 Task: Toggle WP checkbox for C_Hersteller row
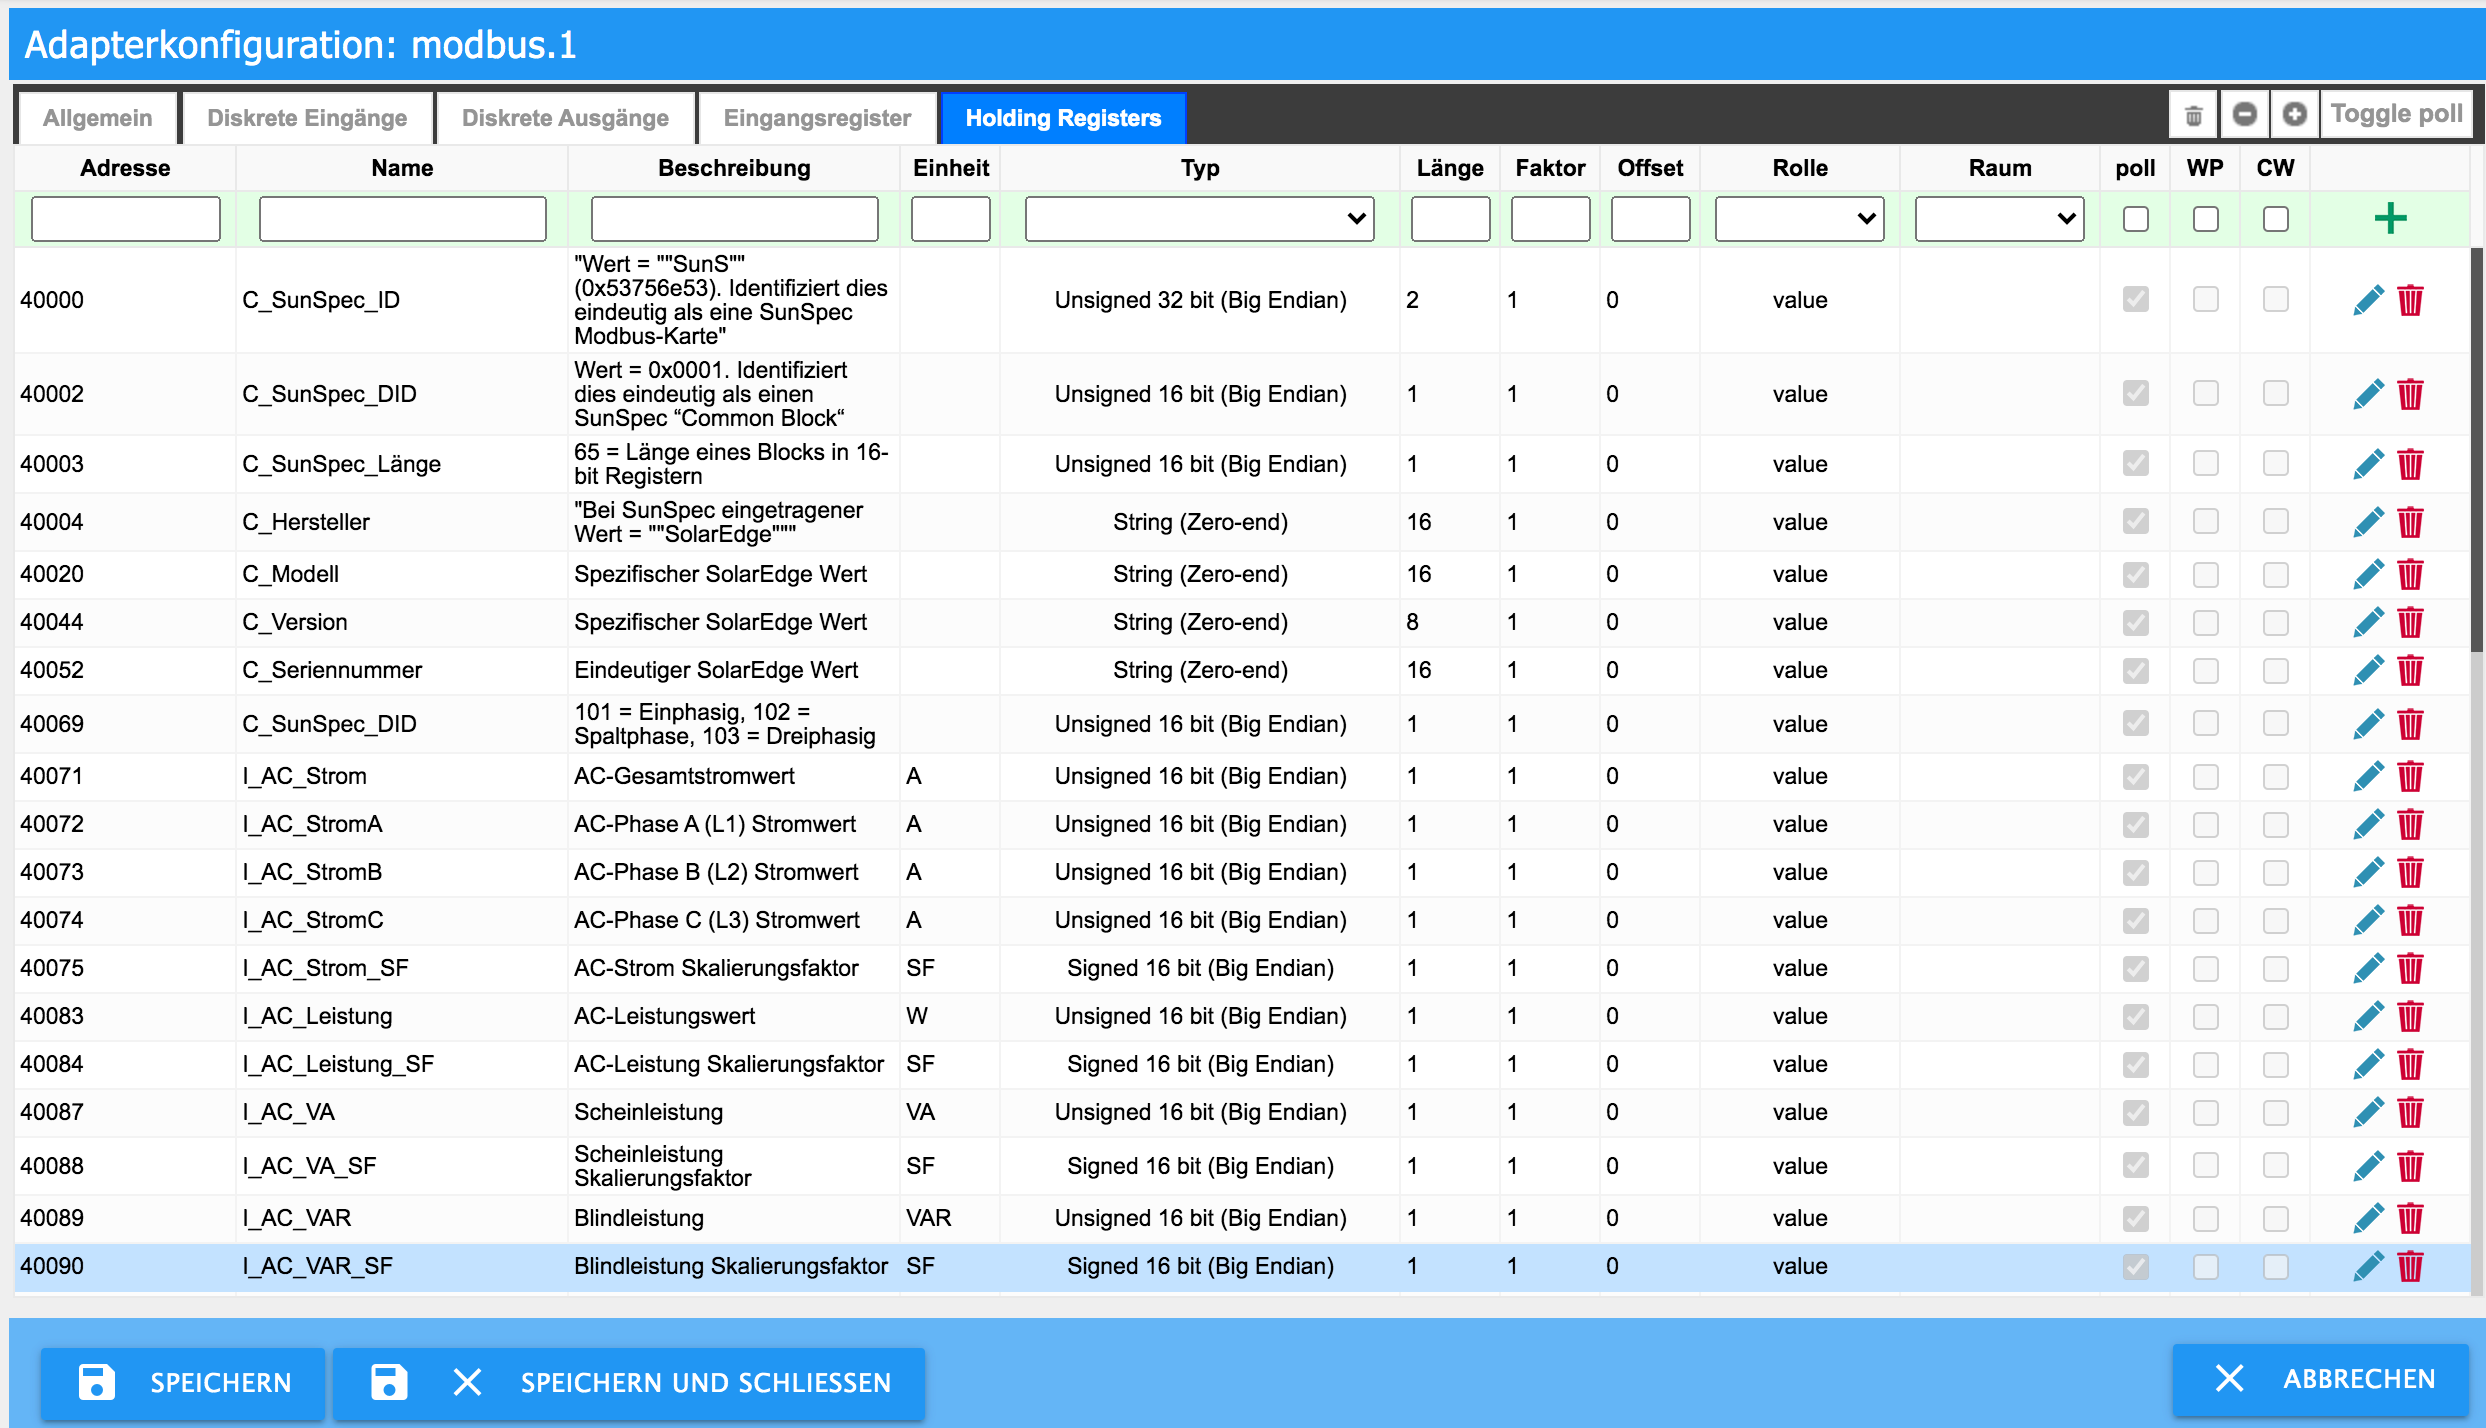2205,521
